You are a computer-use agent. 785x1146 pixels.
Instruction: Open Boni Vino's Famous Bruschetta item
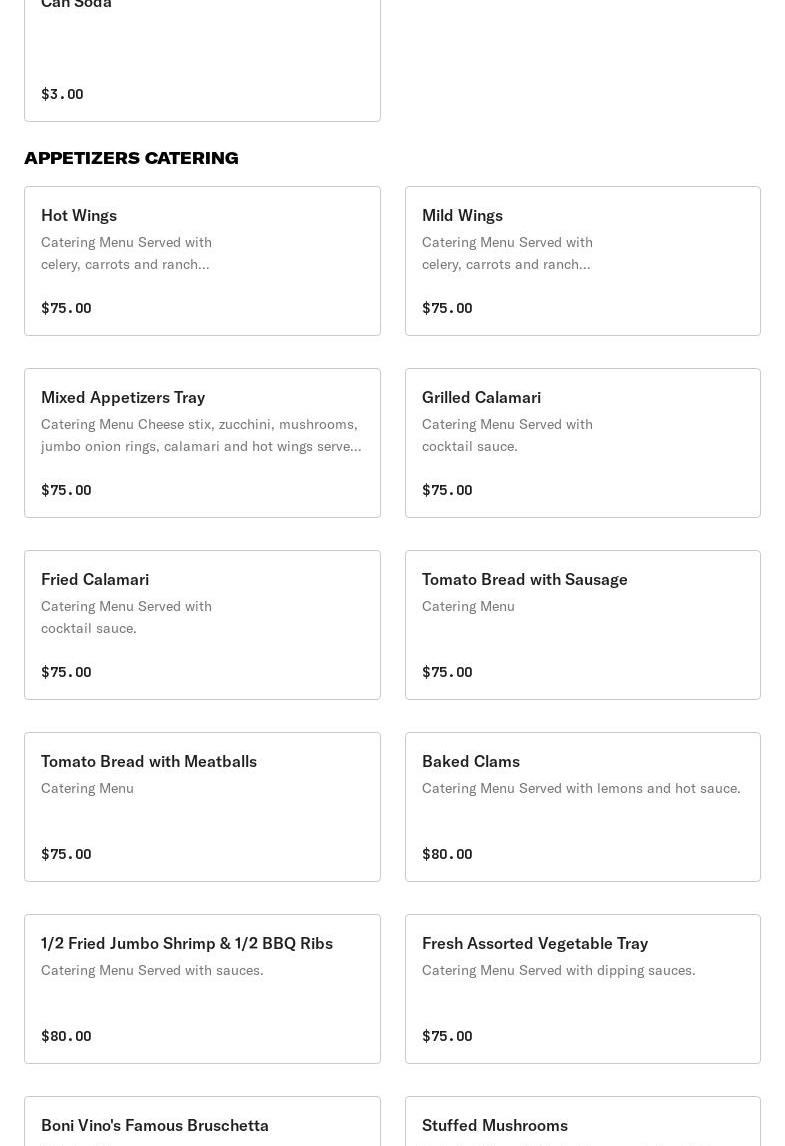tap(202, 1121)
